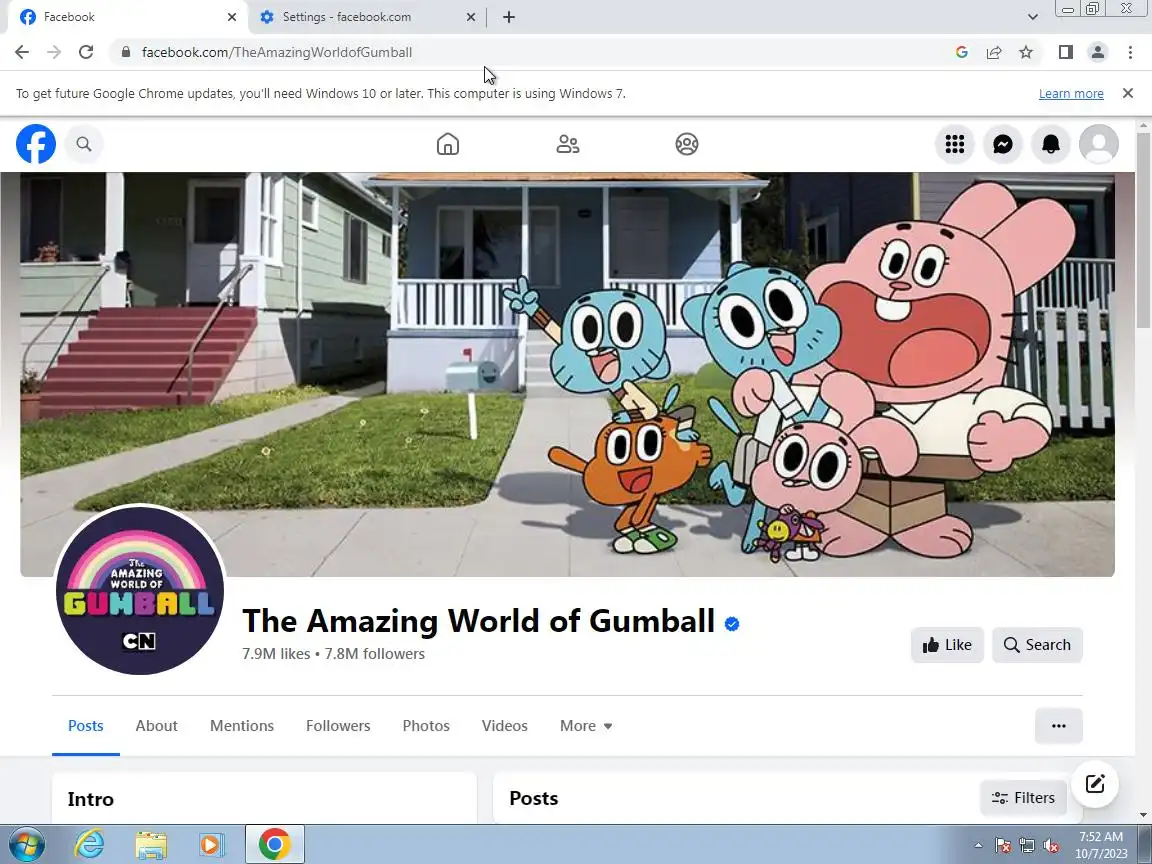Select the Posts tab

(x=85, y=726)
